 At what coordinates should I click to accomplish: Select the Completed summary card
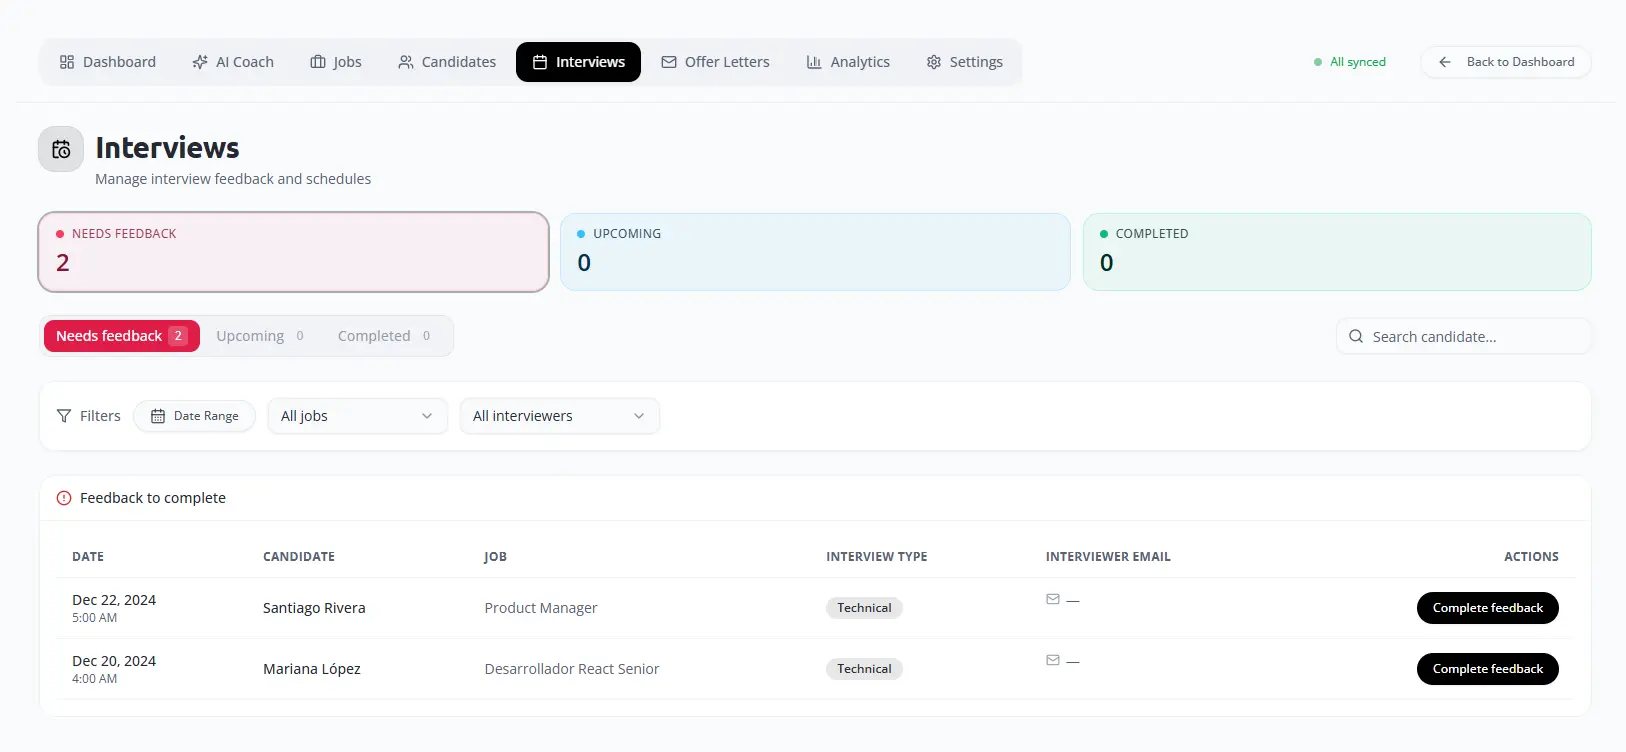[x=1337, y=252]
